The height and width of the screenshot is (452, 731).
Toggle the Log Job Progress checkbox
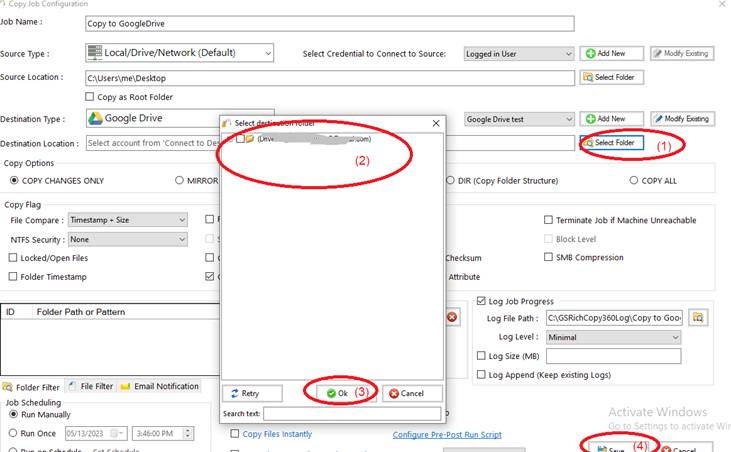(481, 301)
